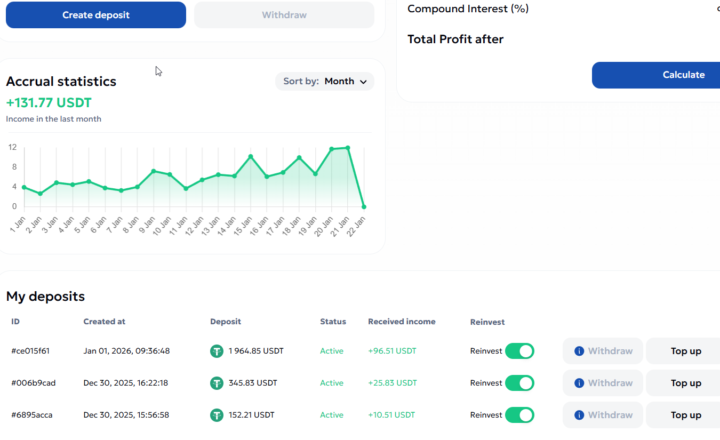Image resolution: width=720 pixels, height=440 pixels.
Task: Click the chevron next to Month
Action: pyautogui.click(x=363, y=82)
